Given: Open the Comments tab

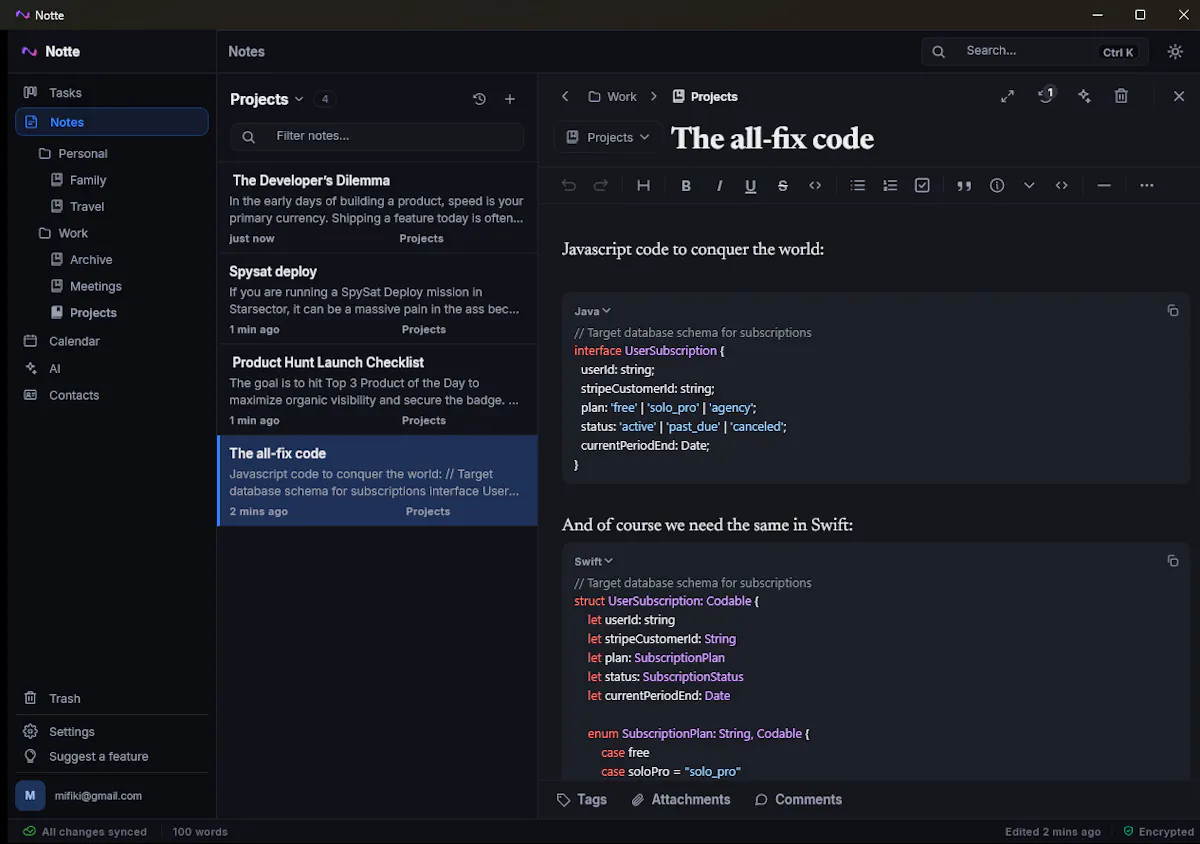Looking at the screenshot, I should [x=798, y=800].
